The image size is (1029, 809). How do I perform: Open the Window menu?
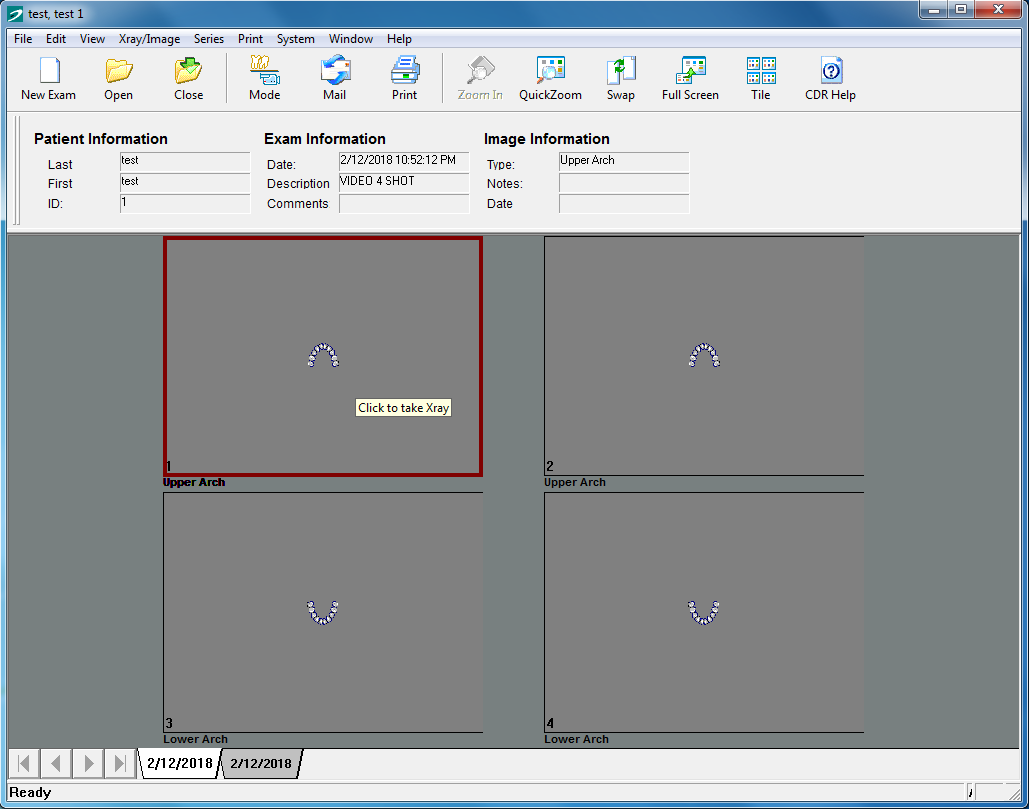coord(351,39)
